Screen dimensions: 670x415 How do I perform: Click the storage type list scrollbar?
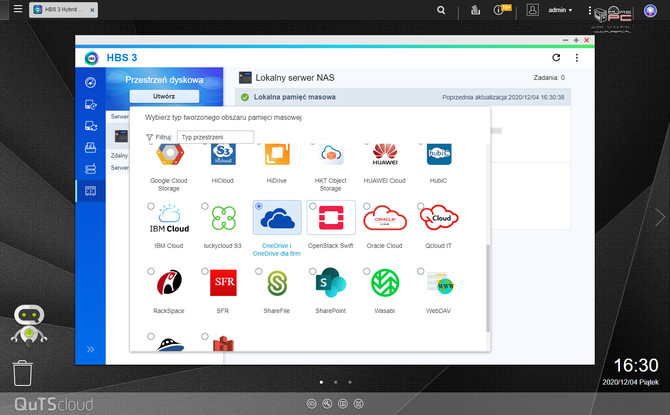pyautogui.click(x=488, y=288)
